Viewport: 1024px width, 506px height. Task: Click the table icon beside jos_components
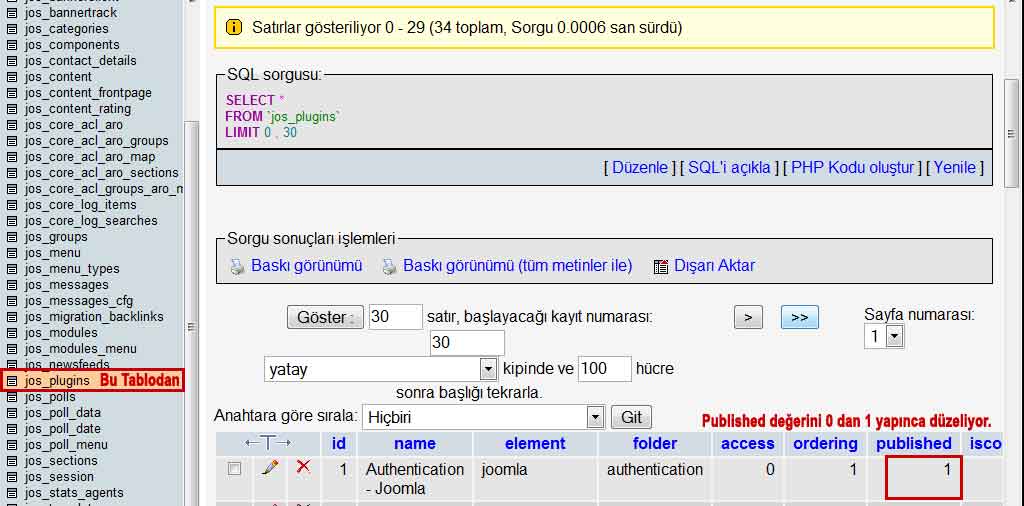pyautogui.click(x=12, y=45)
